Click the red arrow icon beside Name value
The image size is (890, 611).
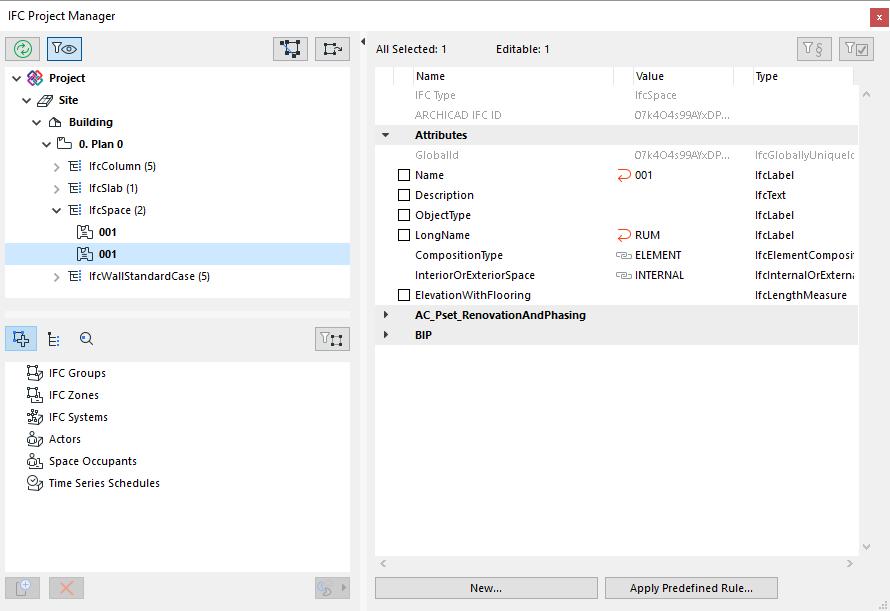tap(624, 175)
